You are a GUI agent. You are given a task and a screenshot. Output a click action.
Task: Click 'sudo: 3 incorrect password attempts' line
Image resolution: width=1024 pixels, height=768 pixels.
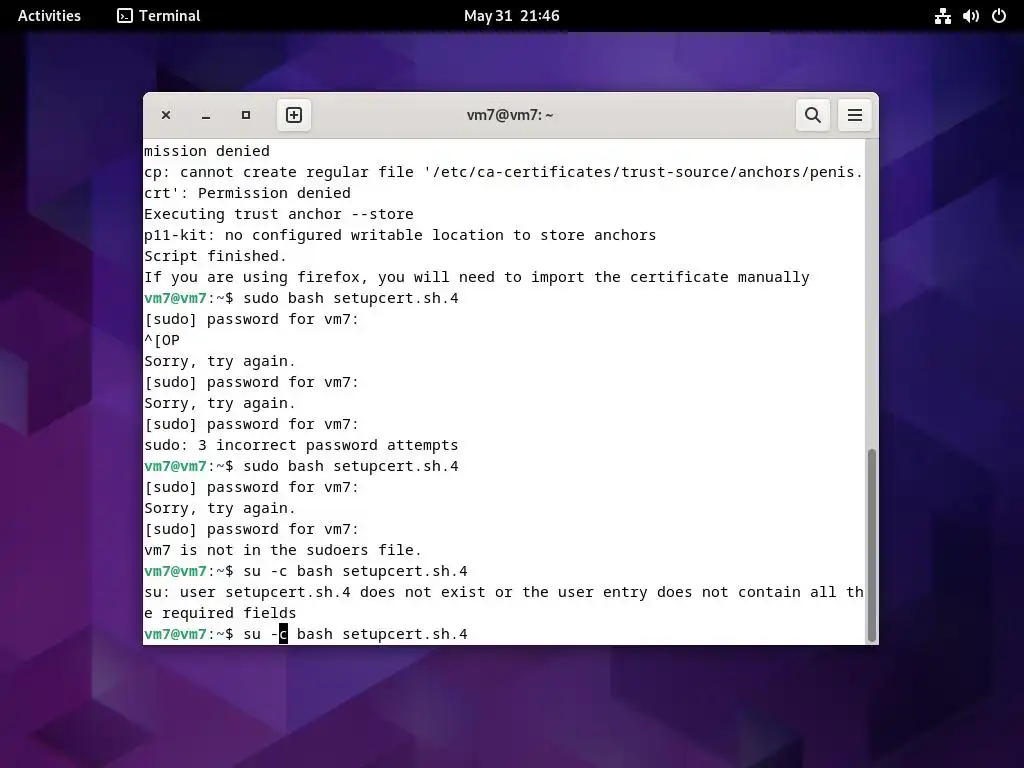[x=300, y=445]
